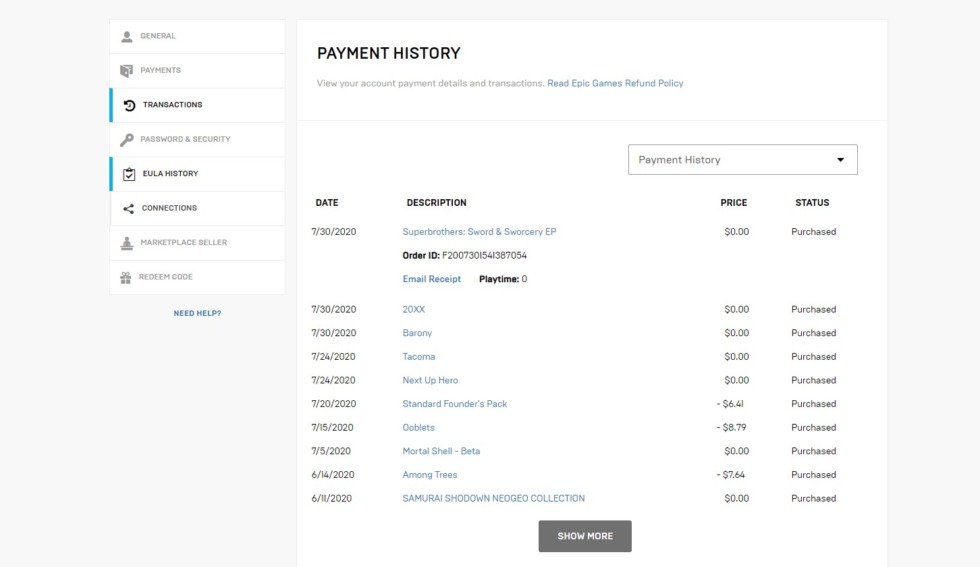Click the Payment History page heading

pos(389,53)
